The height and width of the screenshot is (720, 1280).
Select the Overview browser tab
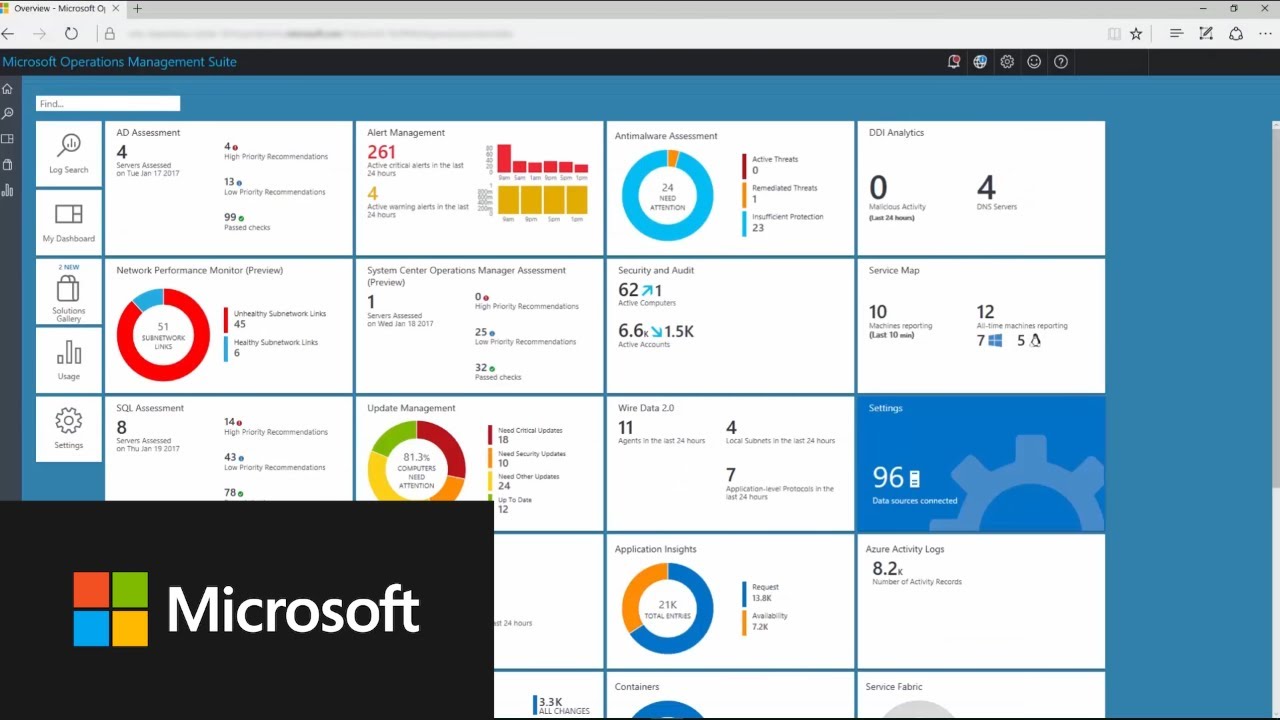62,8
